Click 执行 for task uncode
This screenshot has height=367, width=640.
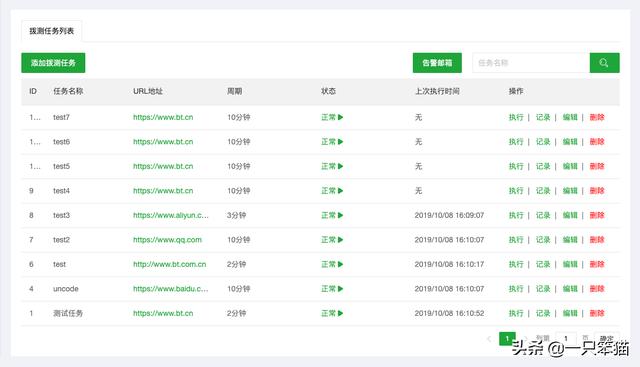(516, 289)
